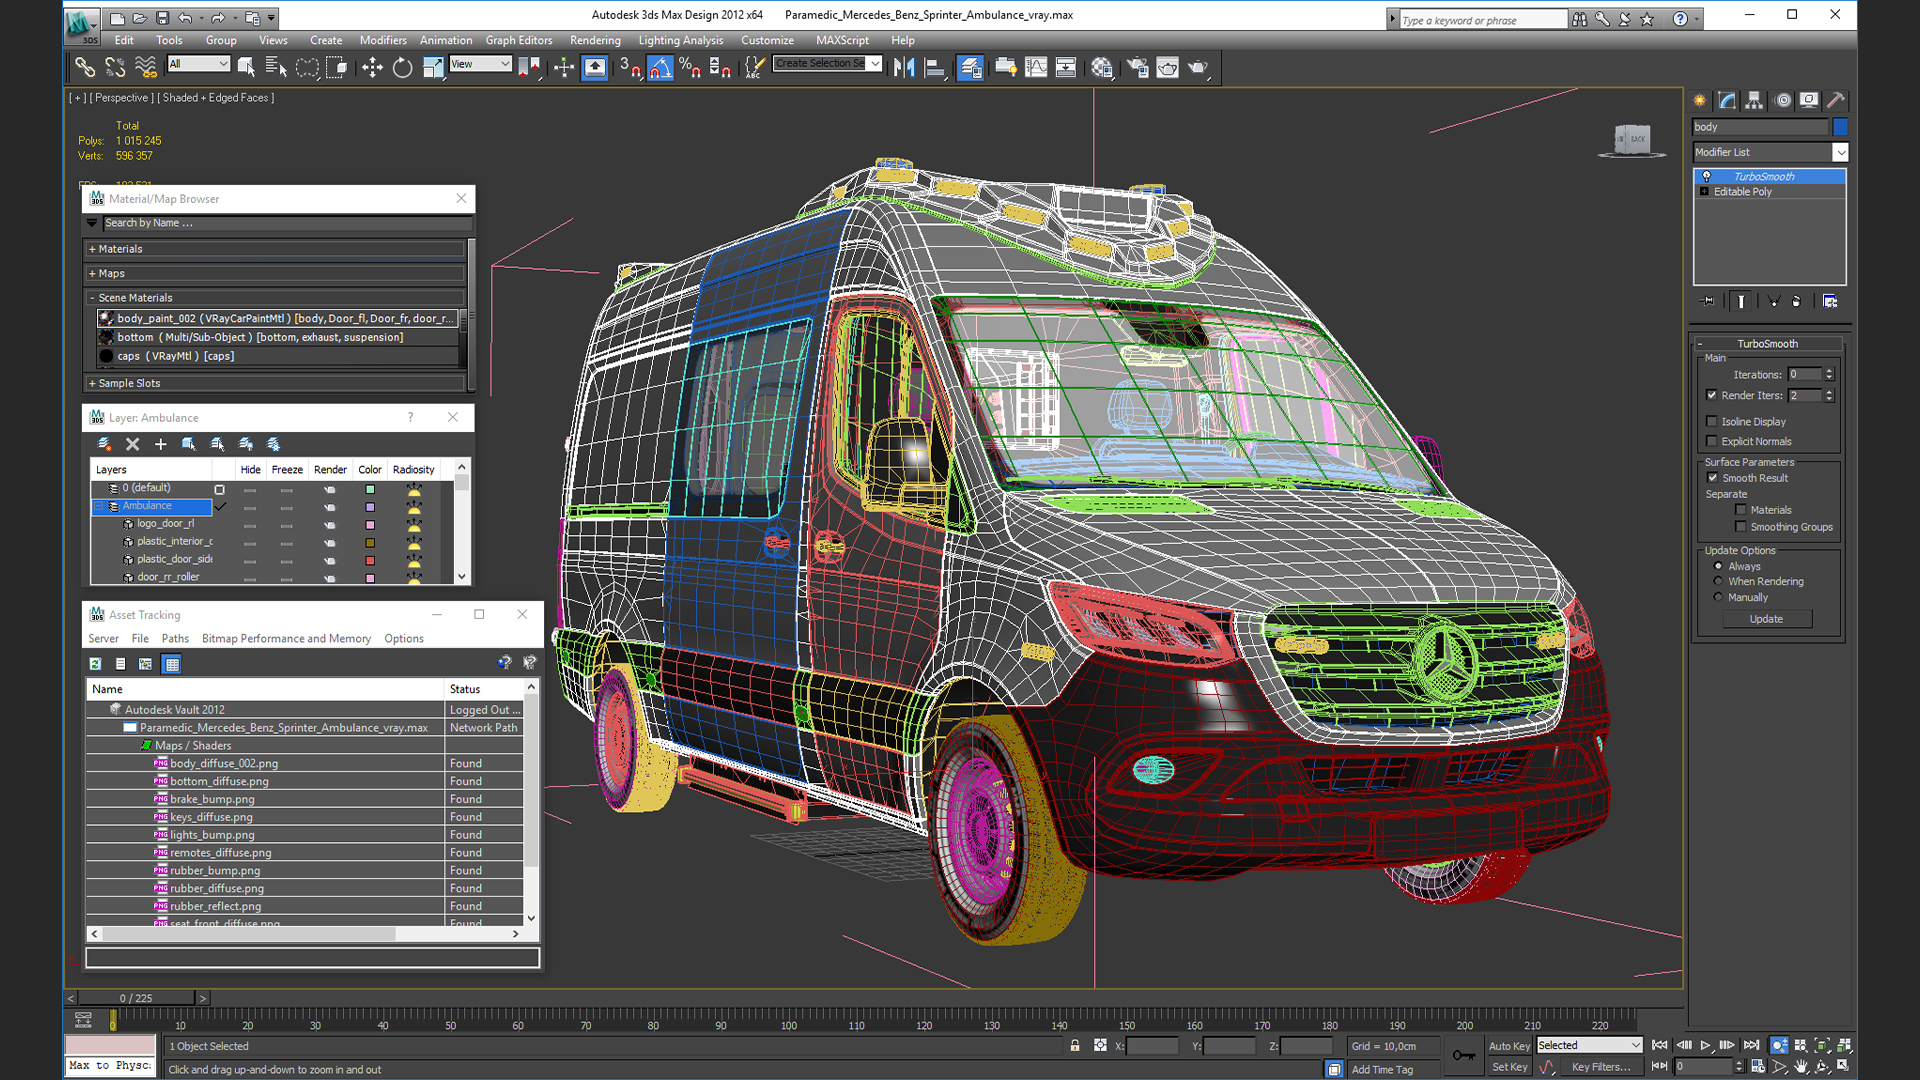Open the Modifiers menu
The height and width of the screenshot is (1080, 1920).
(x=383, y=40)
